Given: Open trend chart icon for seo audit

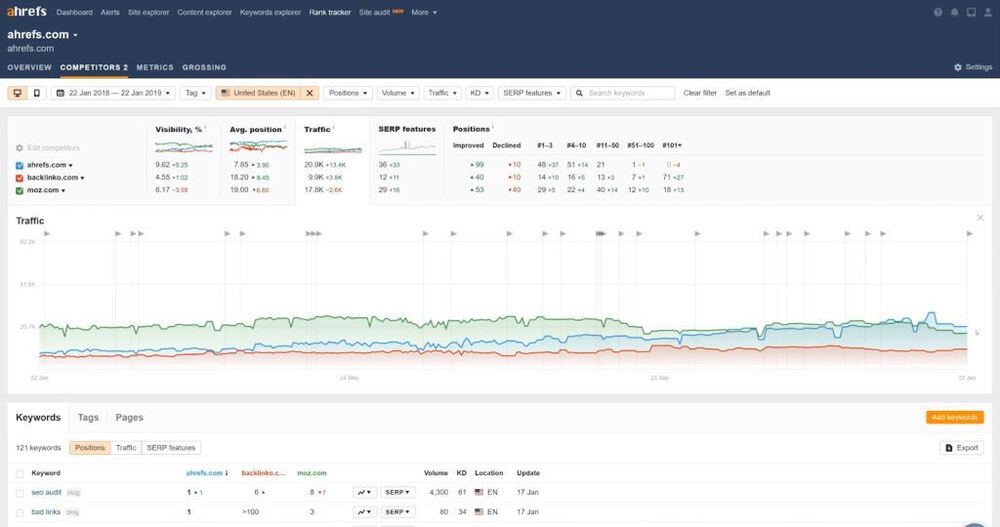Looking at the screenshot, I should point(364,493).
